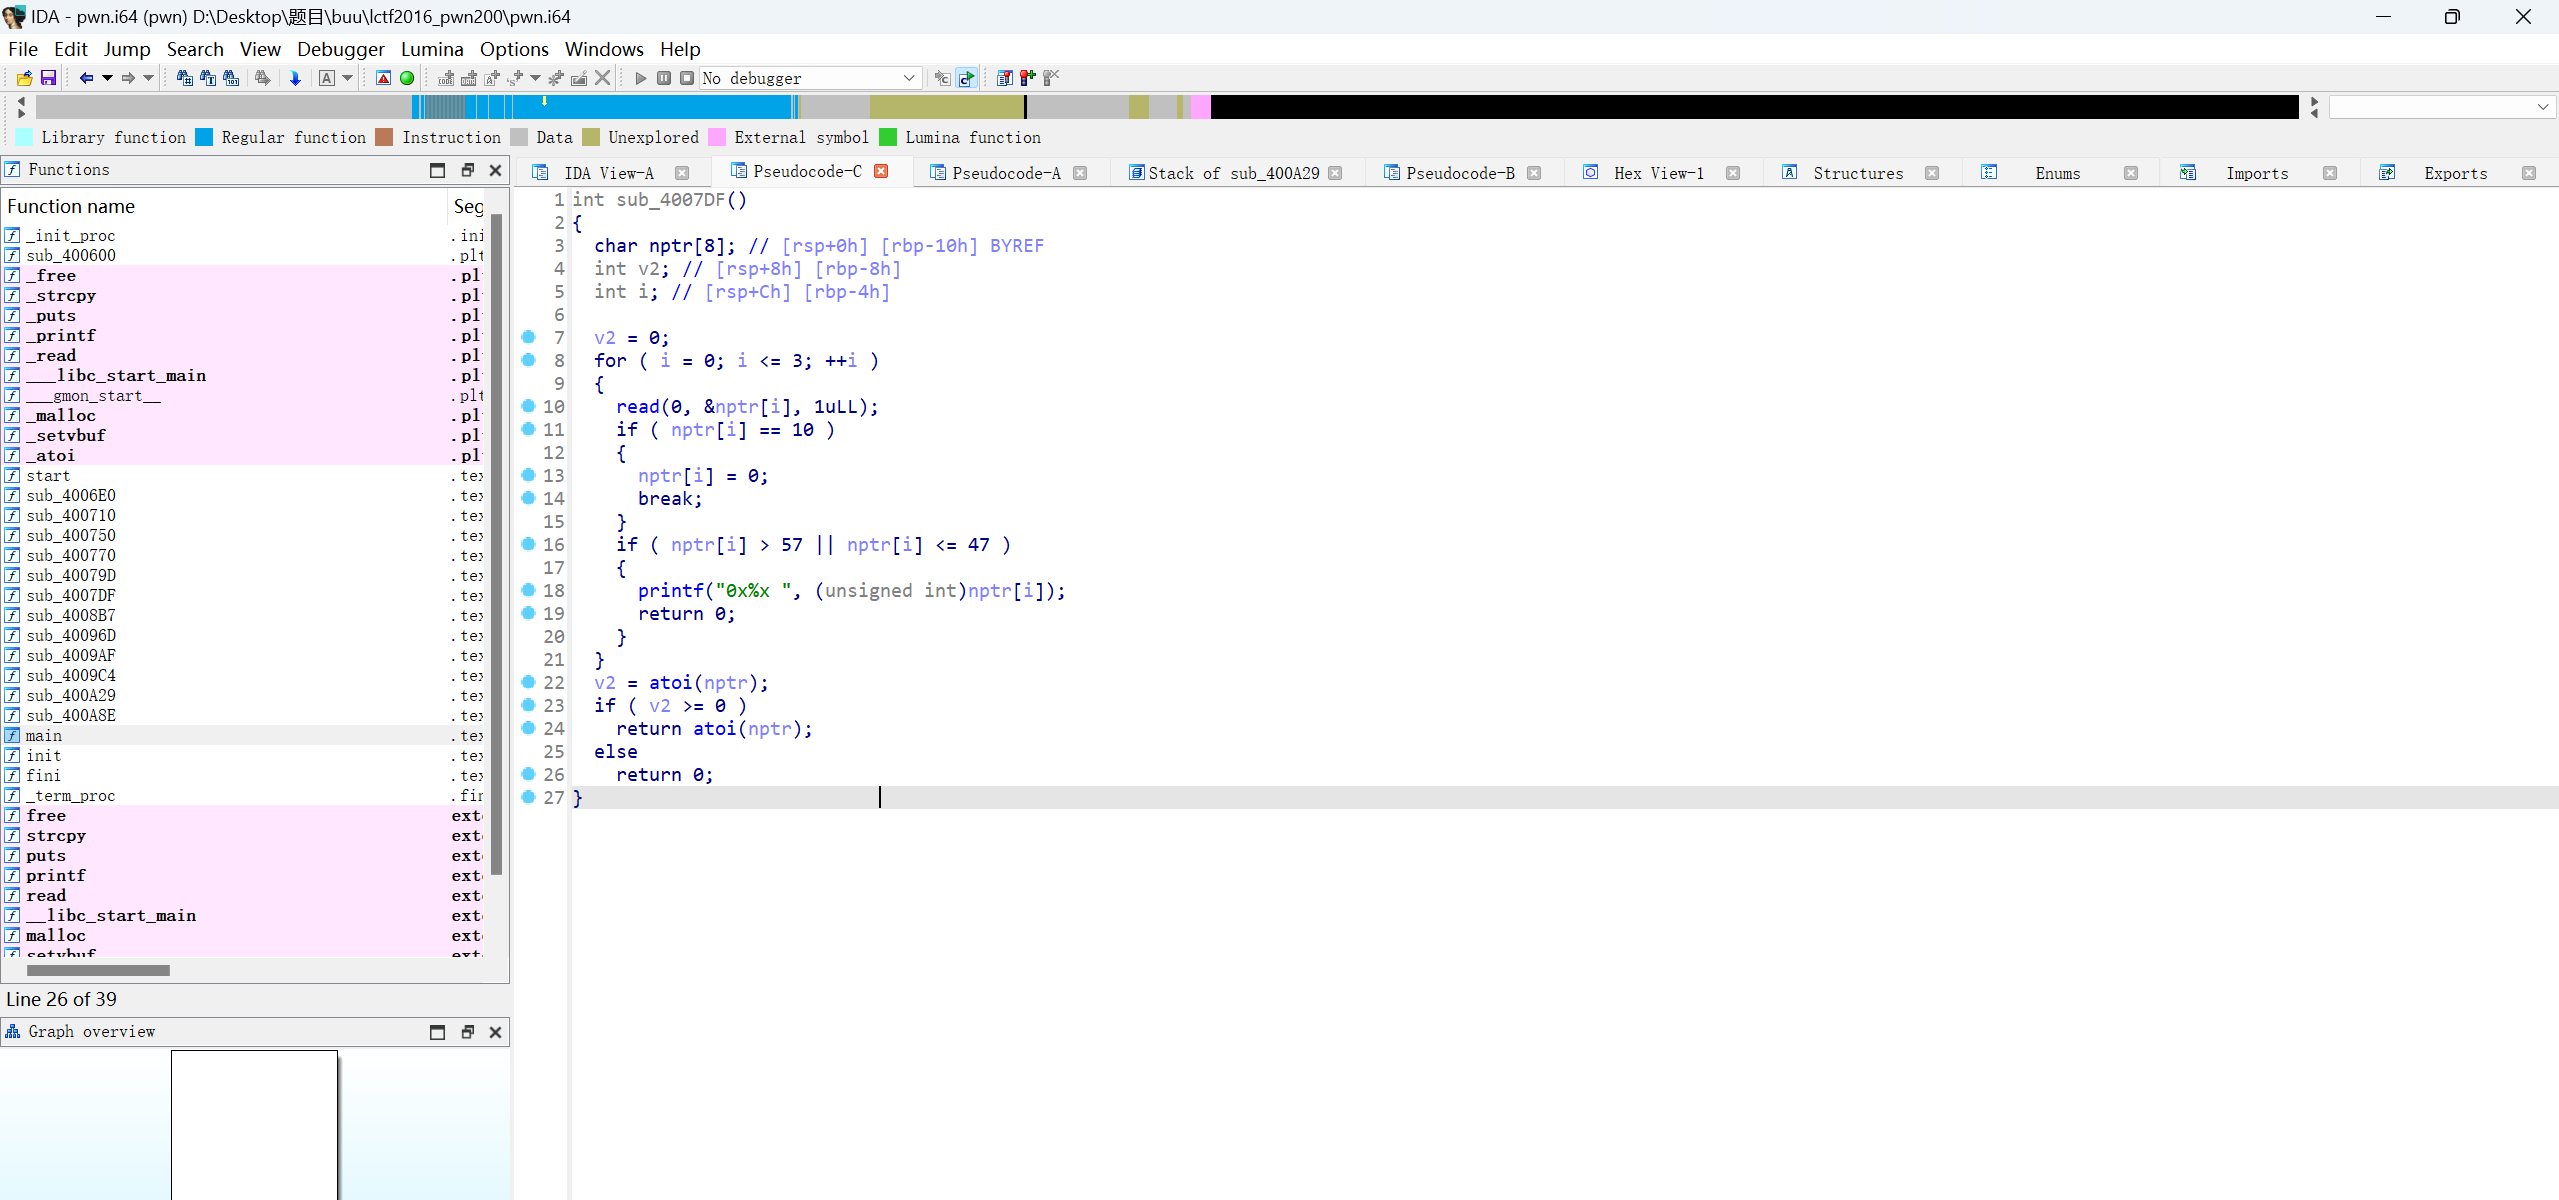Toggle breakpoint dot on line 10
The height and width of the screenshot is (1200, 2559).
click(x=528, y=406)
